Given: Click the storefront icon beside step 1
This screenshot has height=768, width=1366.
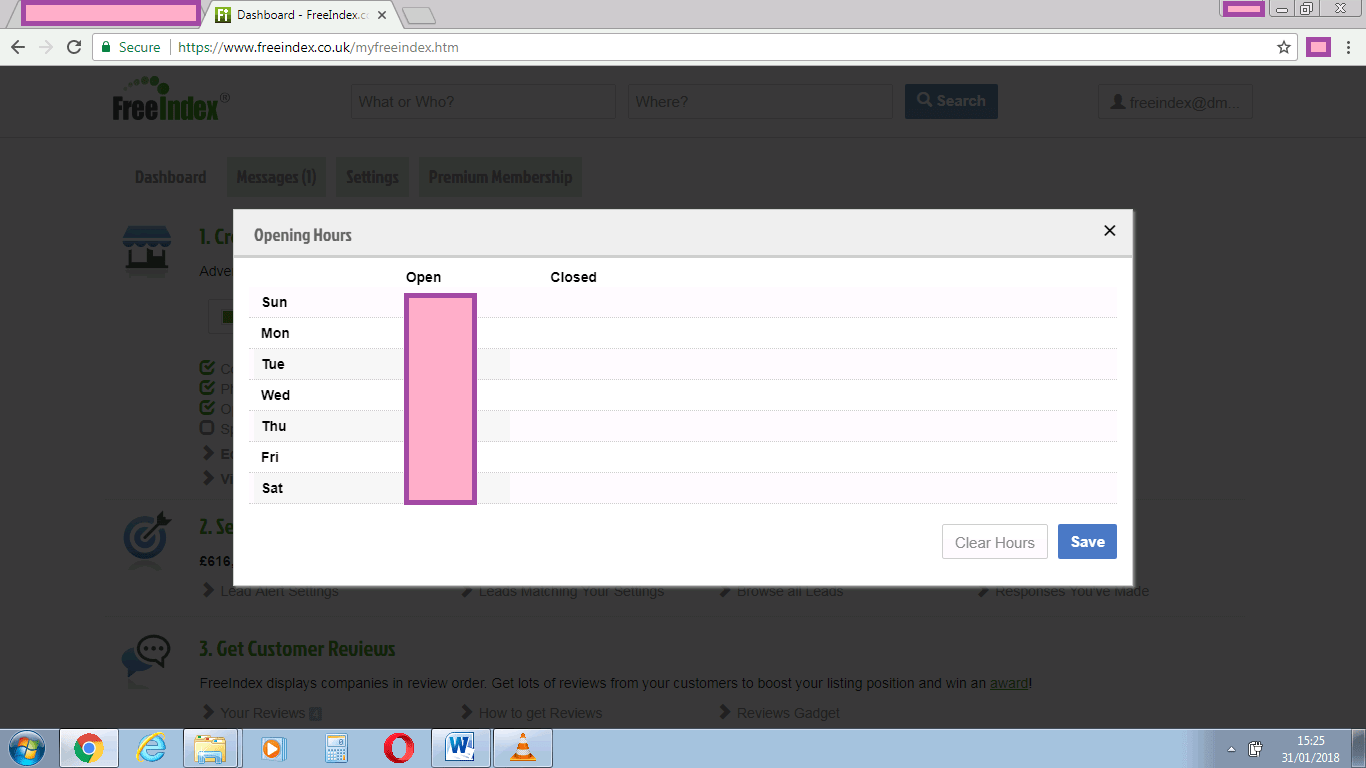Looking at the screenshot, I should [x=147, y=251].
